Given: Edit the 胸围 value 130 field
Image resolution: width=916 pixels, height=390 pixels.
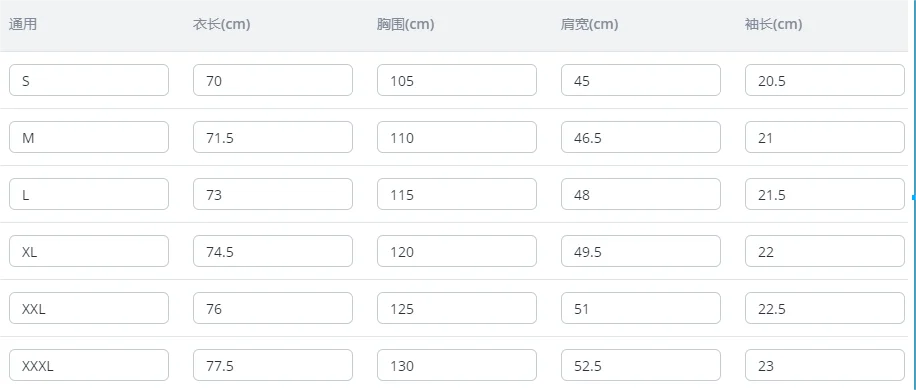Looking at the screenshot, I should tap(457, 365).
